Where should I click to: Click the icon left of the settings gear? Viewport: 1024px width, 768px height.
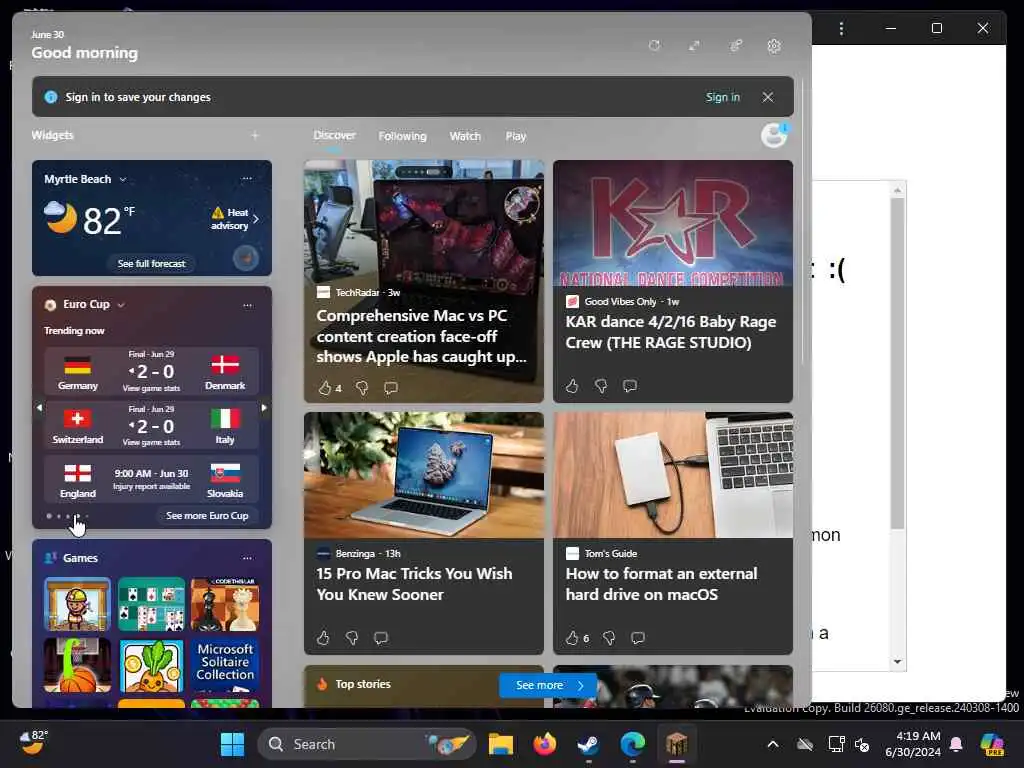[x=735, y=46]
